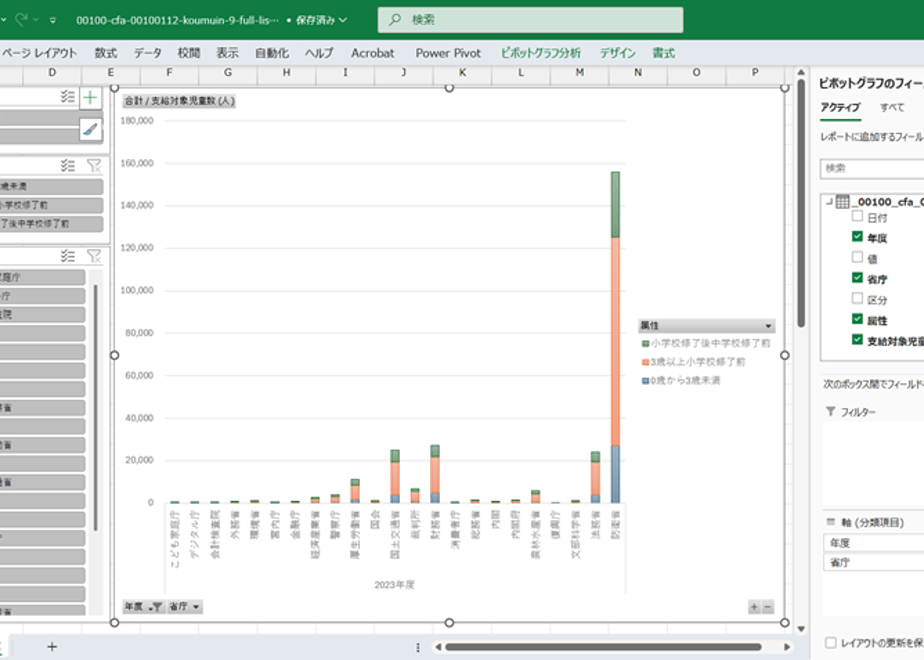
Task: Click the 検索 box in the title bar
Action: [x=530, y=20]
